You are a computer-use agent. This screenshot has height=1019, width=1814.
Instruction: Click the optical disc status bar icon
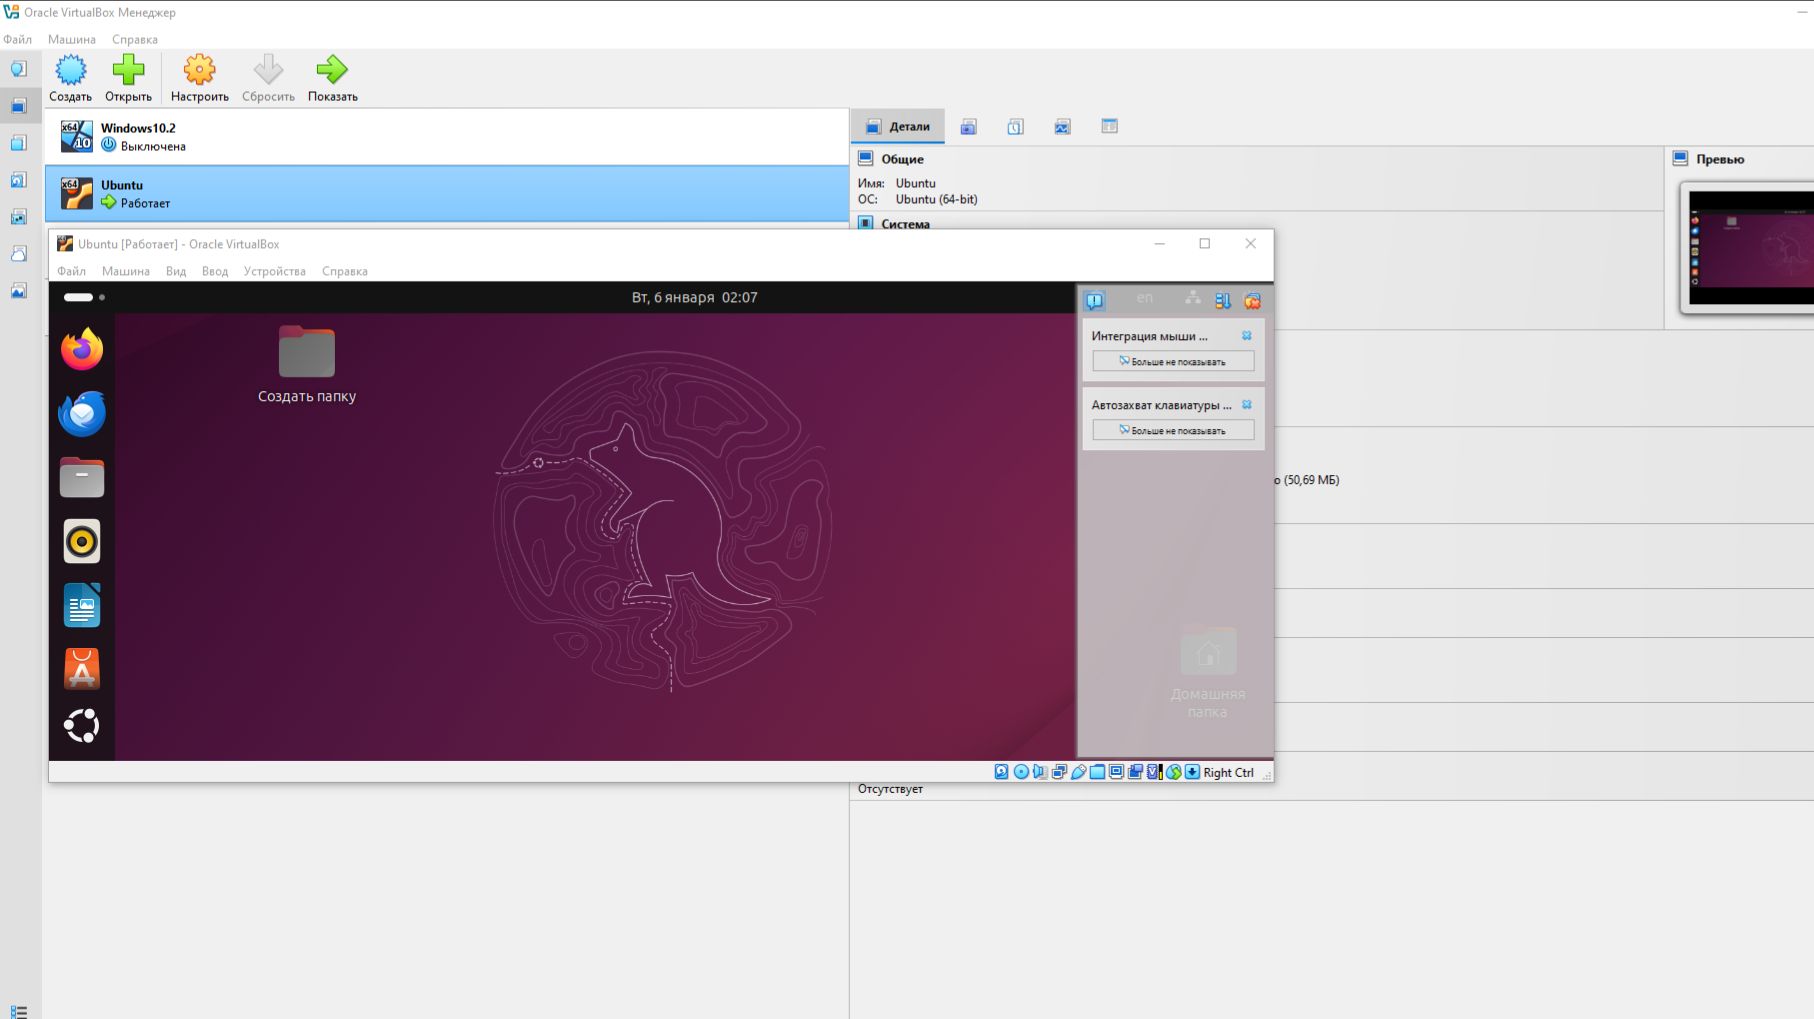point(1021,772)
